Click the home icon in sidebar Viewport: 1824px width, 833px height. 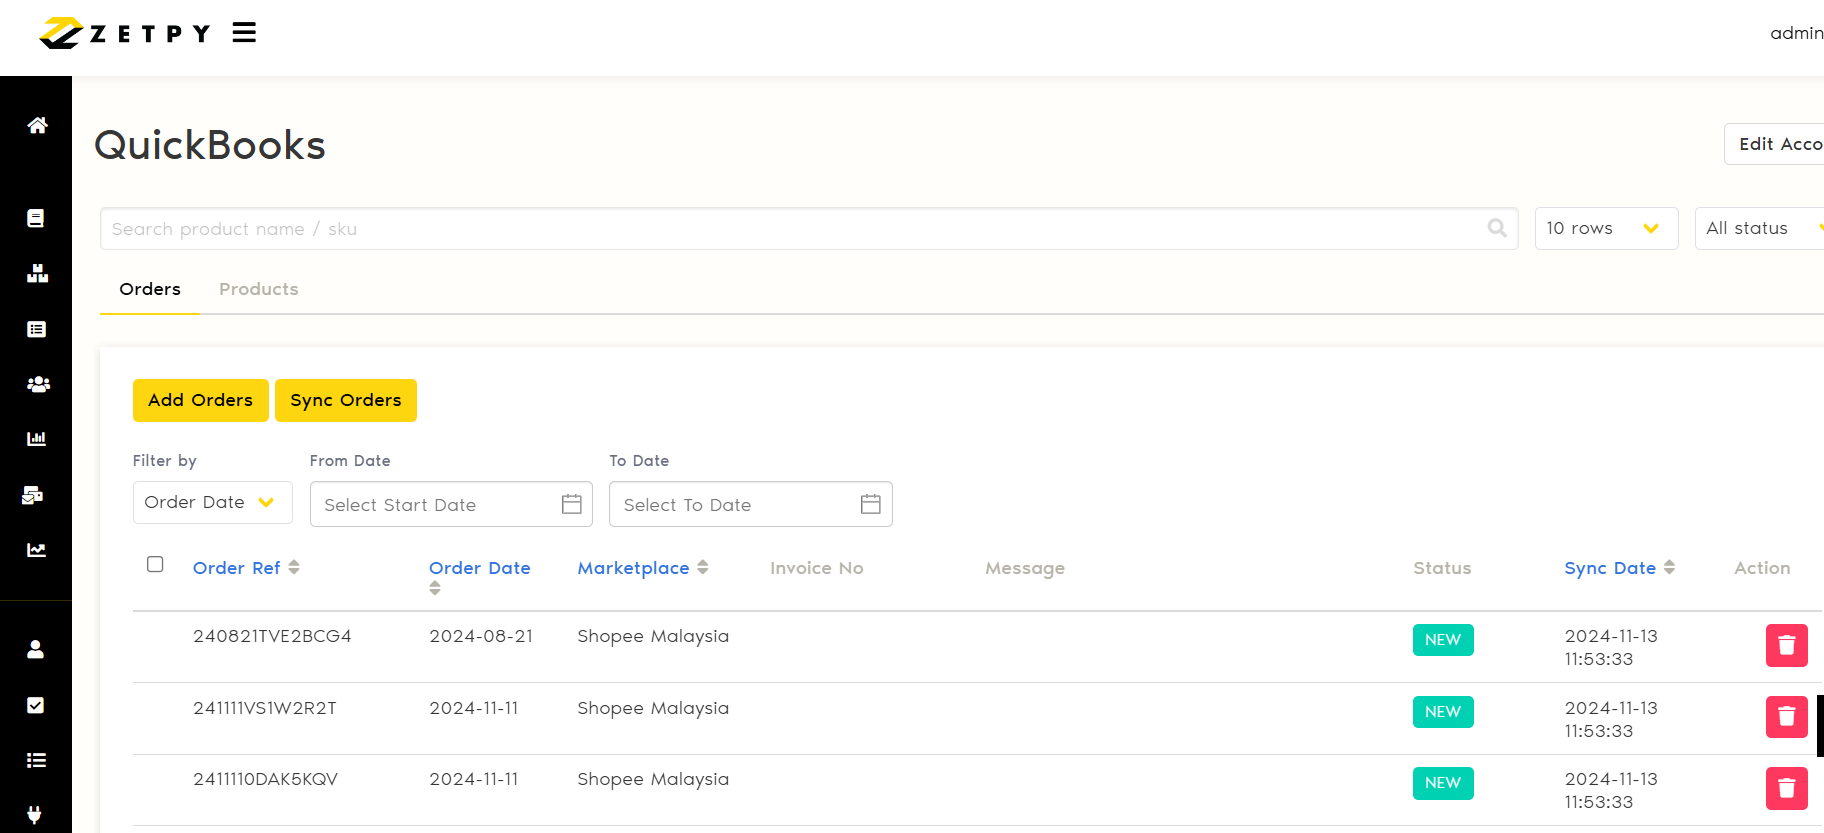[37, 125]
